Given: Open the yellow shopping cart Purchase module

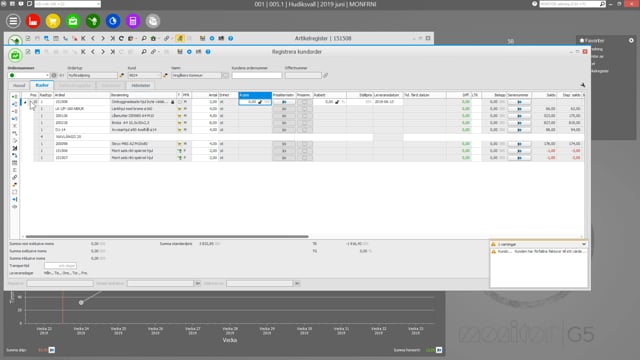Looking at the screenshot, I should coord(53,21).
